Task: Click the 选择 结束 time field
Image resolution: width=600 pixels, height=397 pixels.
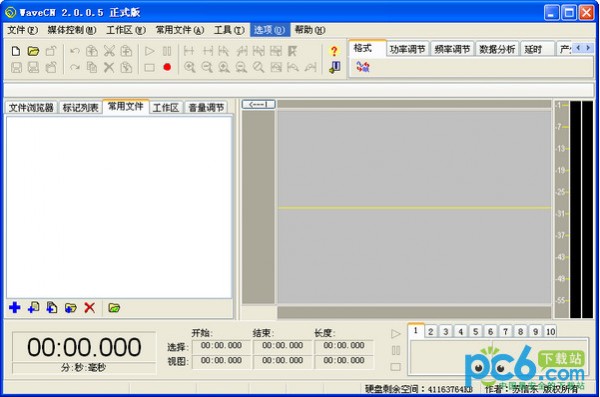Action: tap(282, 346)
